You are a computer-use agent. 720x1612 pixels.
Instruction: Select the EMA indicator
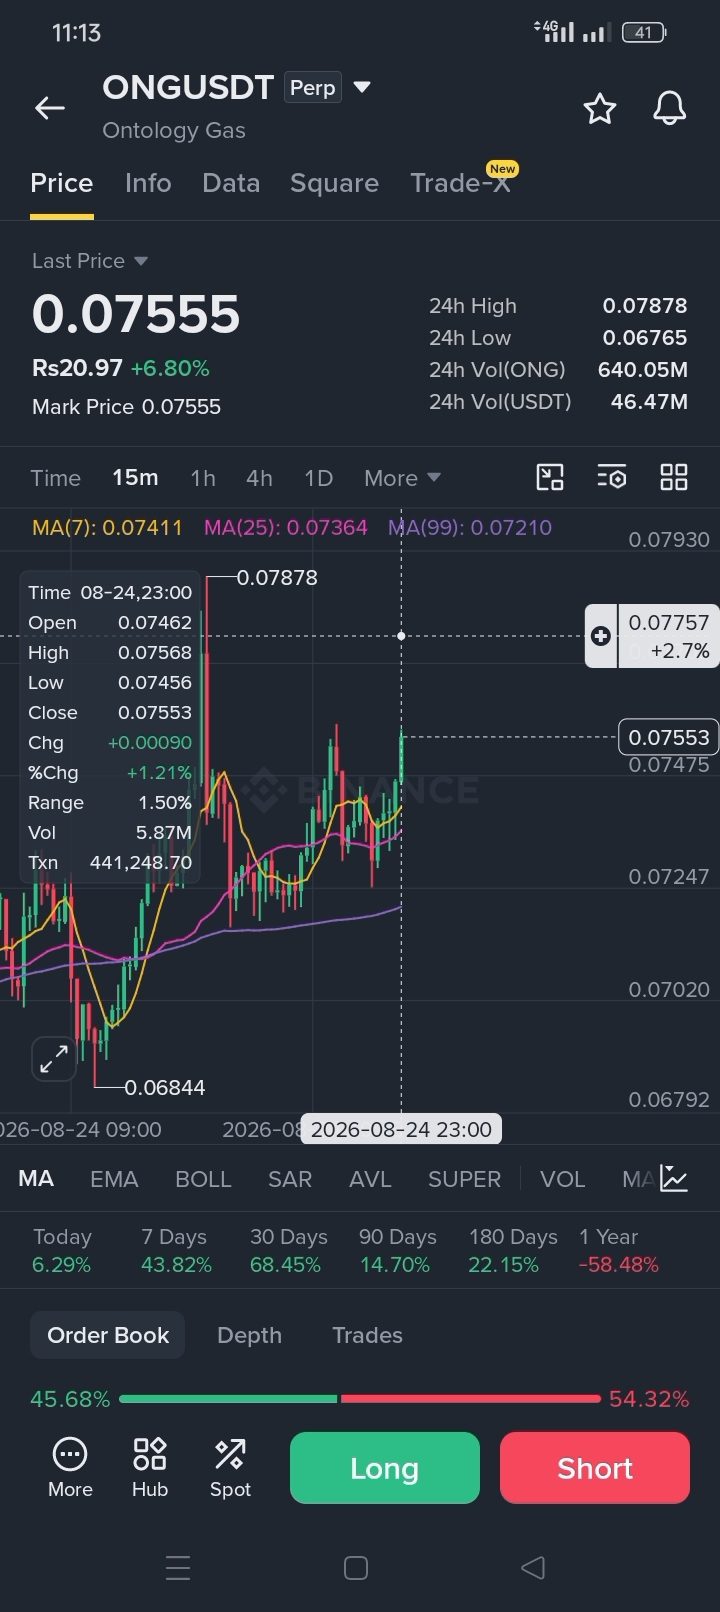coord(114,1179)
